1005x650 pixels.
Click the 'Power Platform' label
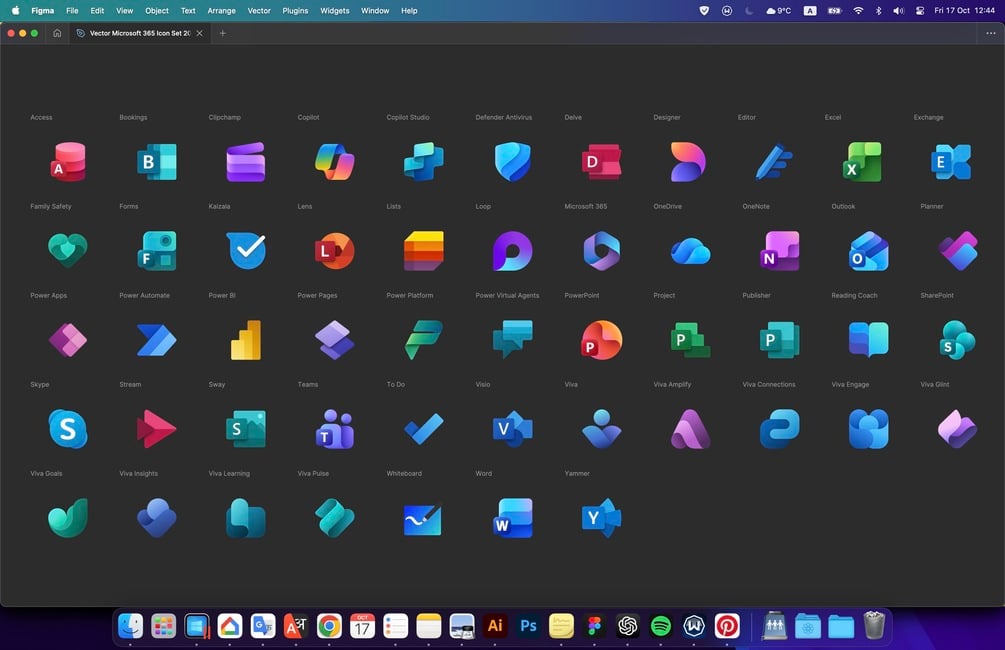point(410,296)
